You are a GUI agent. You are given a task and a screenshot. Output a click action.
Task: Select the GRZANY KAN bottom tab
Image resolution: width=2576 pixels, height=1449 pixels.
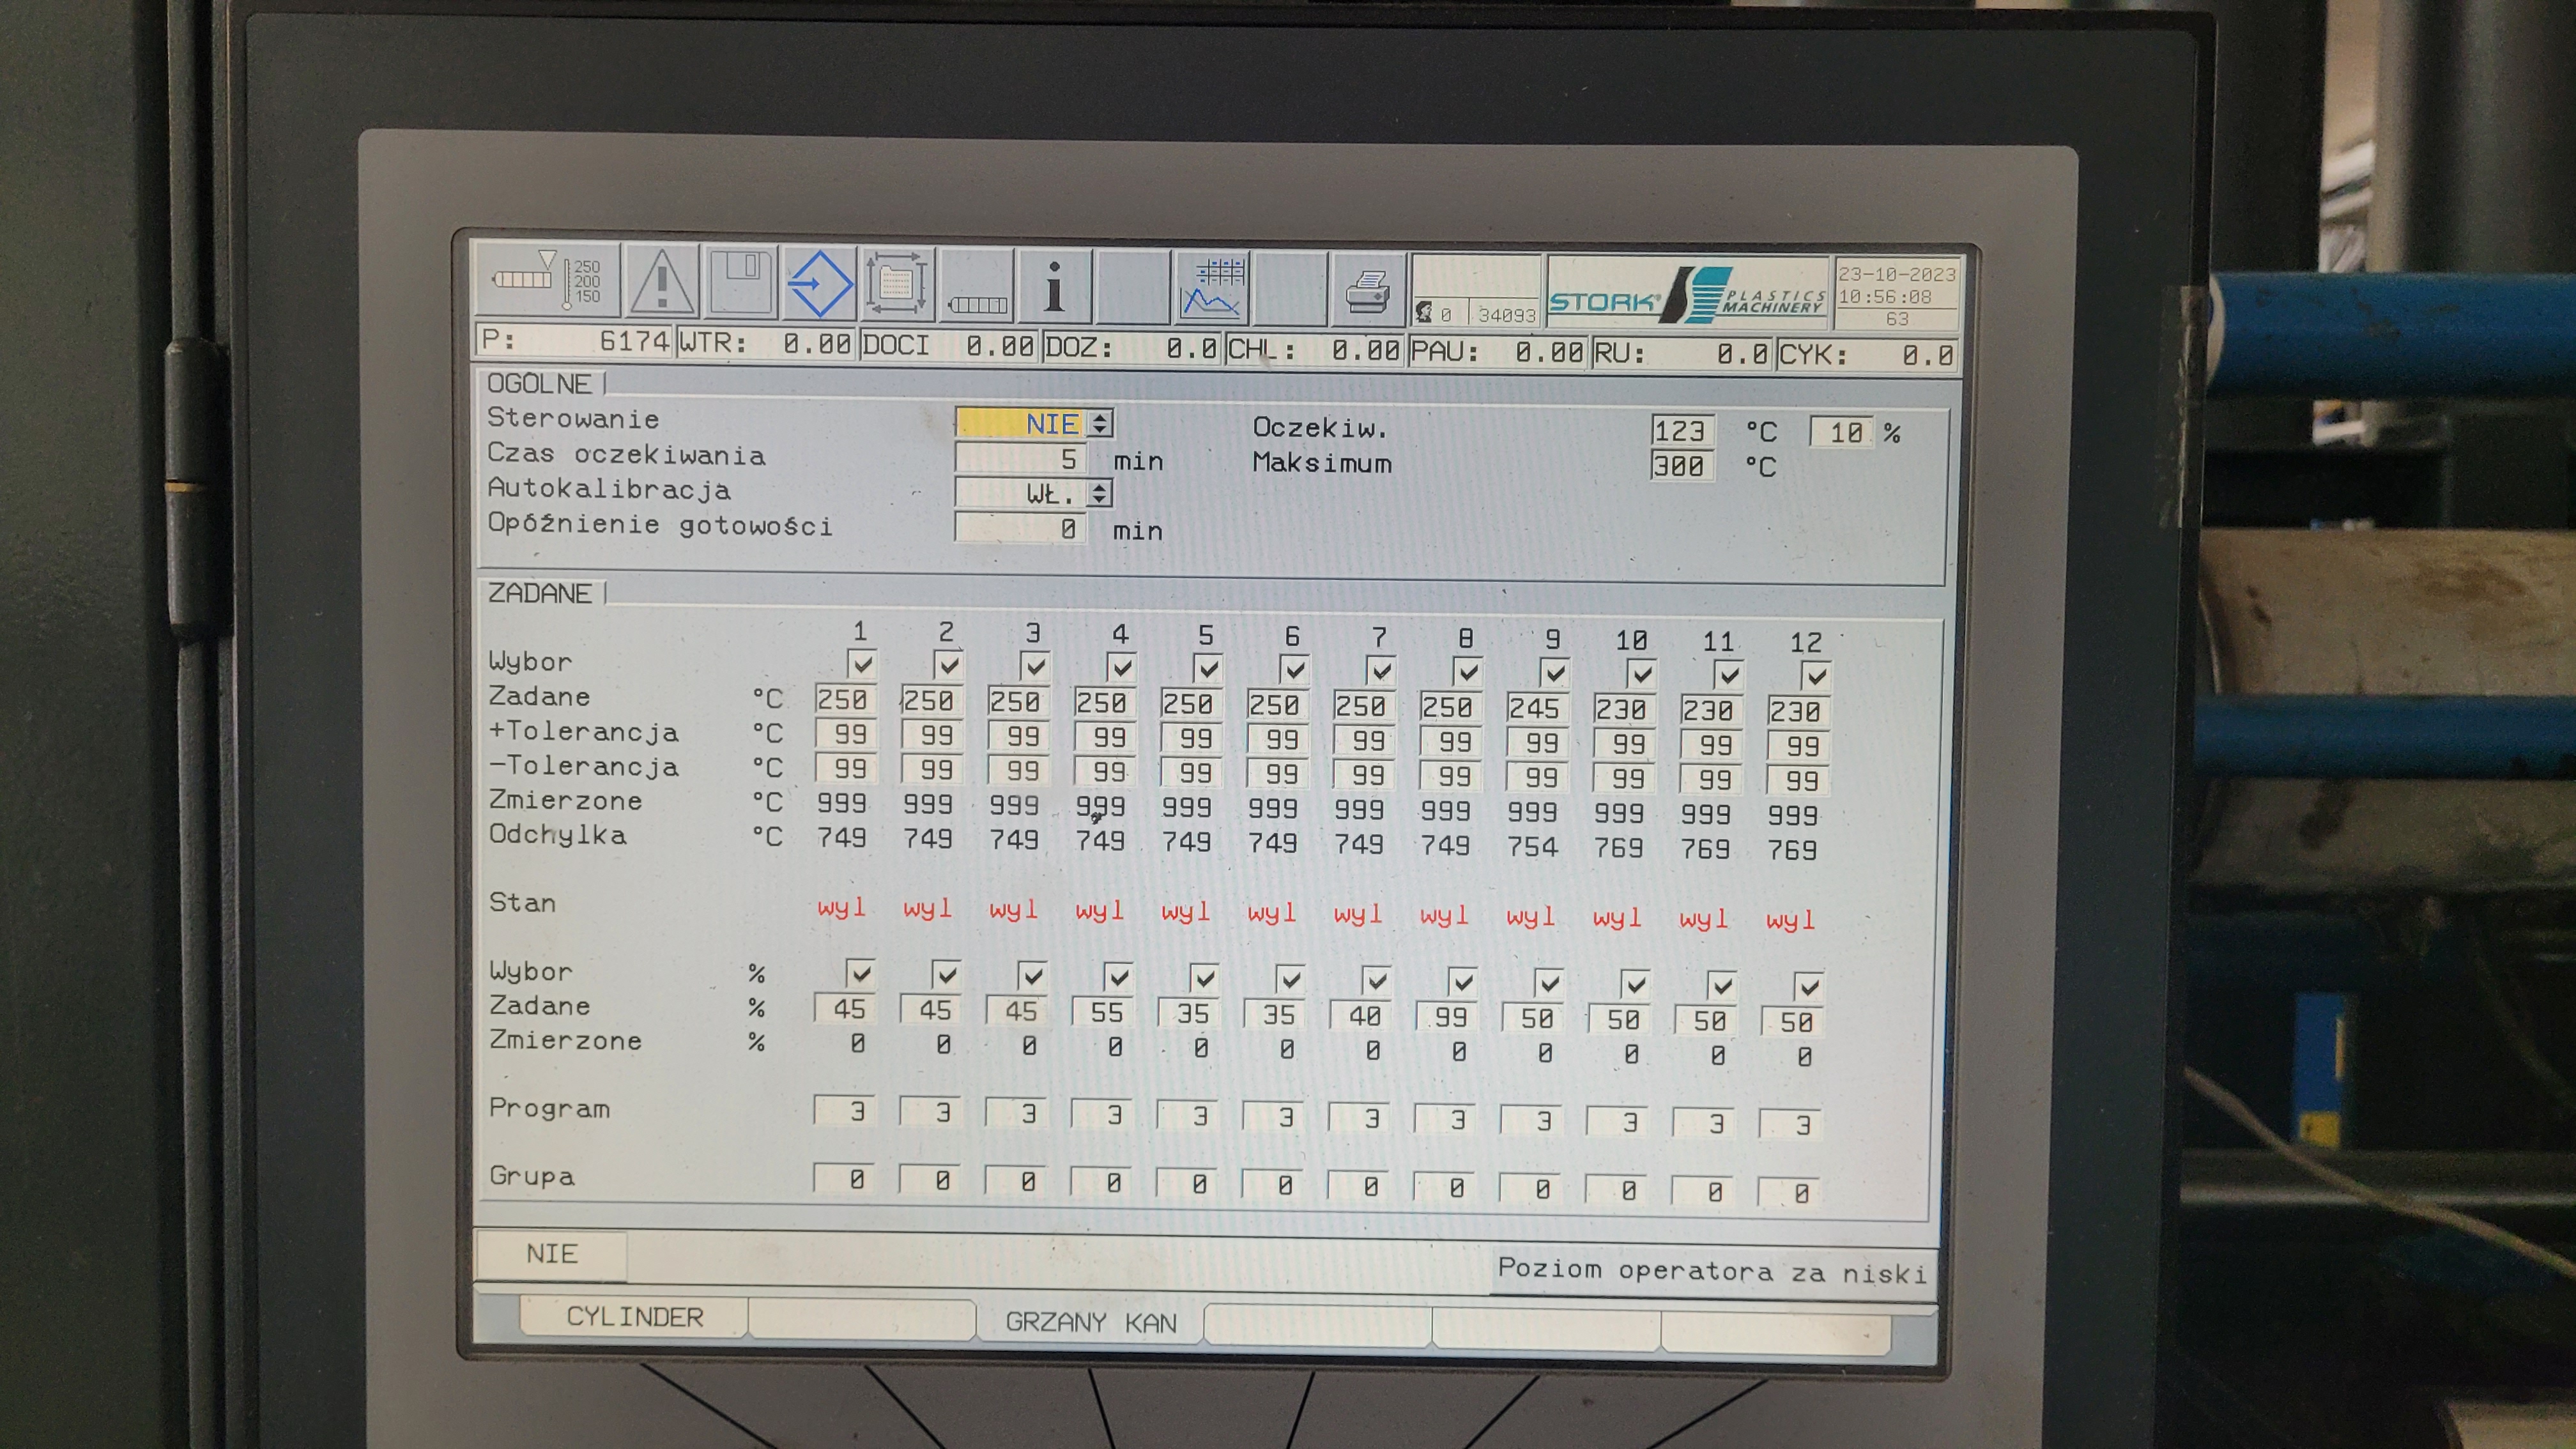1090,1322
